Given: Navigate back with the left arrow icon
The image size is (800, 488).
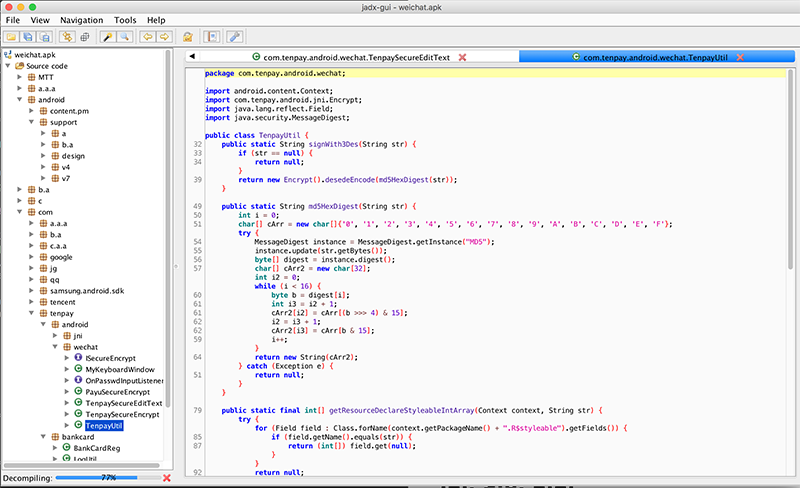Looking at the screenshot, I should click(147, 37).
